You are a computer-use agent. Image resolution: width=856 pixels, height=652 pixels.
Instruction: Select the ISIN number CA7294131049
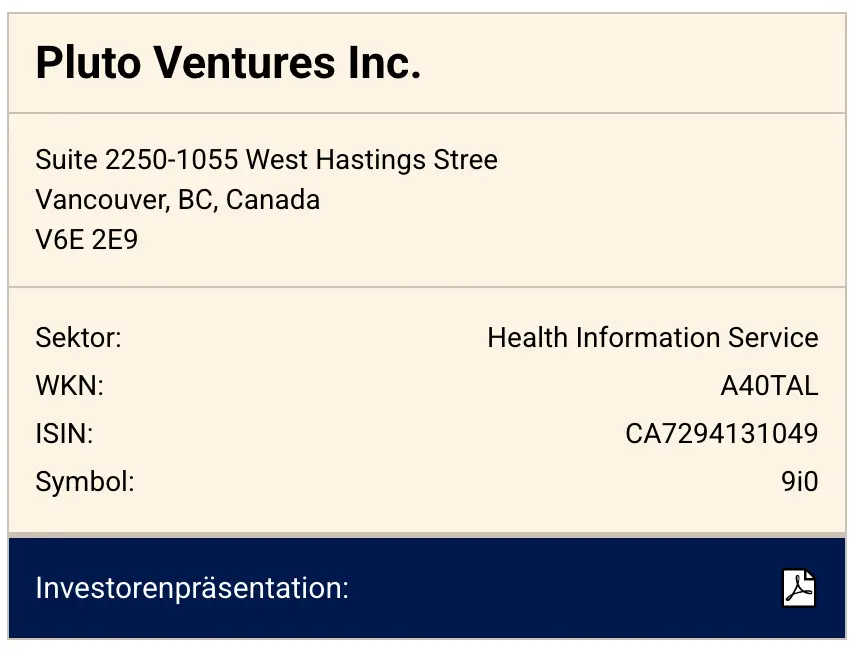[721, 434]
